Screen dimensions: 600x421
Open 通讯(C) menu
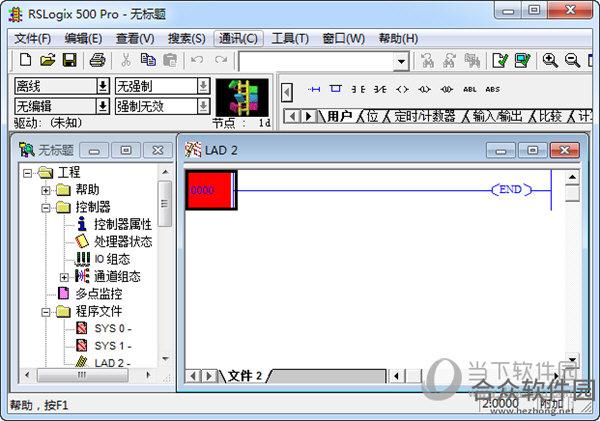click(x=238, y=39)
